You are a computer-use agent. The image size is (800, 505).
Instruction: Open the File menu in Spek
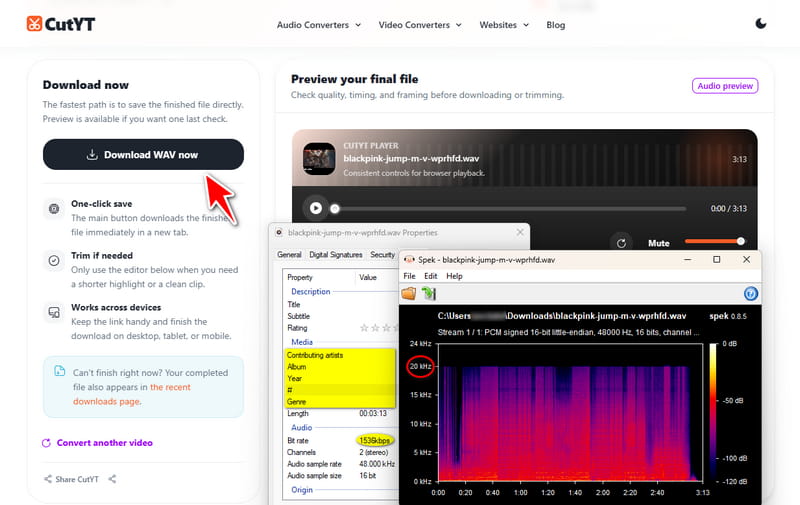410,276
